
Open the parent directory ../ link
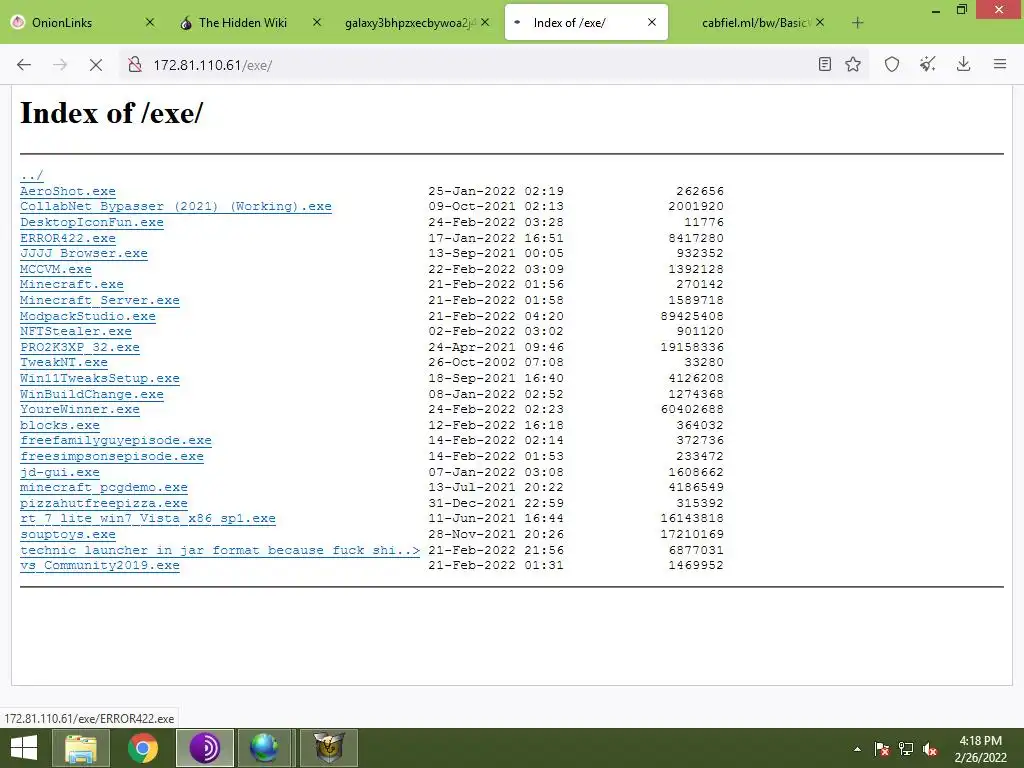click(x=31, y=175)
